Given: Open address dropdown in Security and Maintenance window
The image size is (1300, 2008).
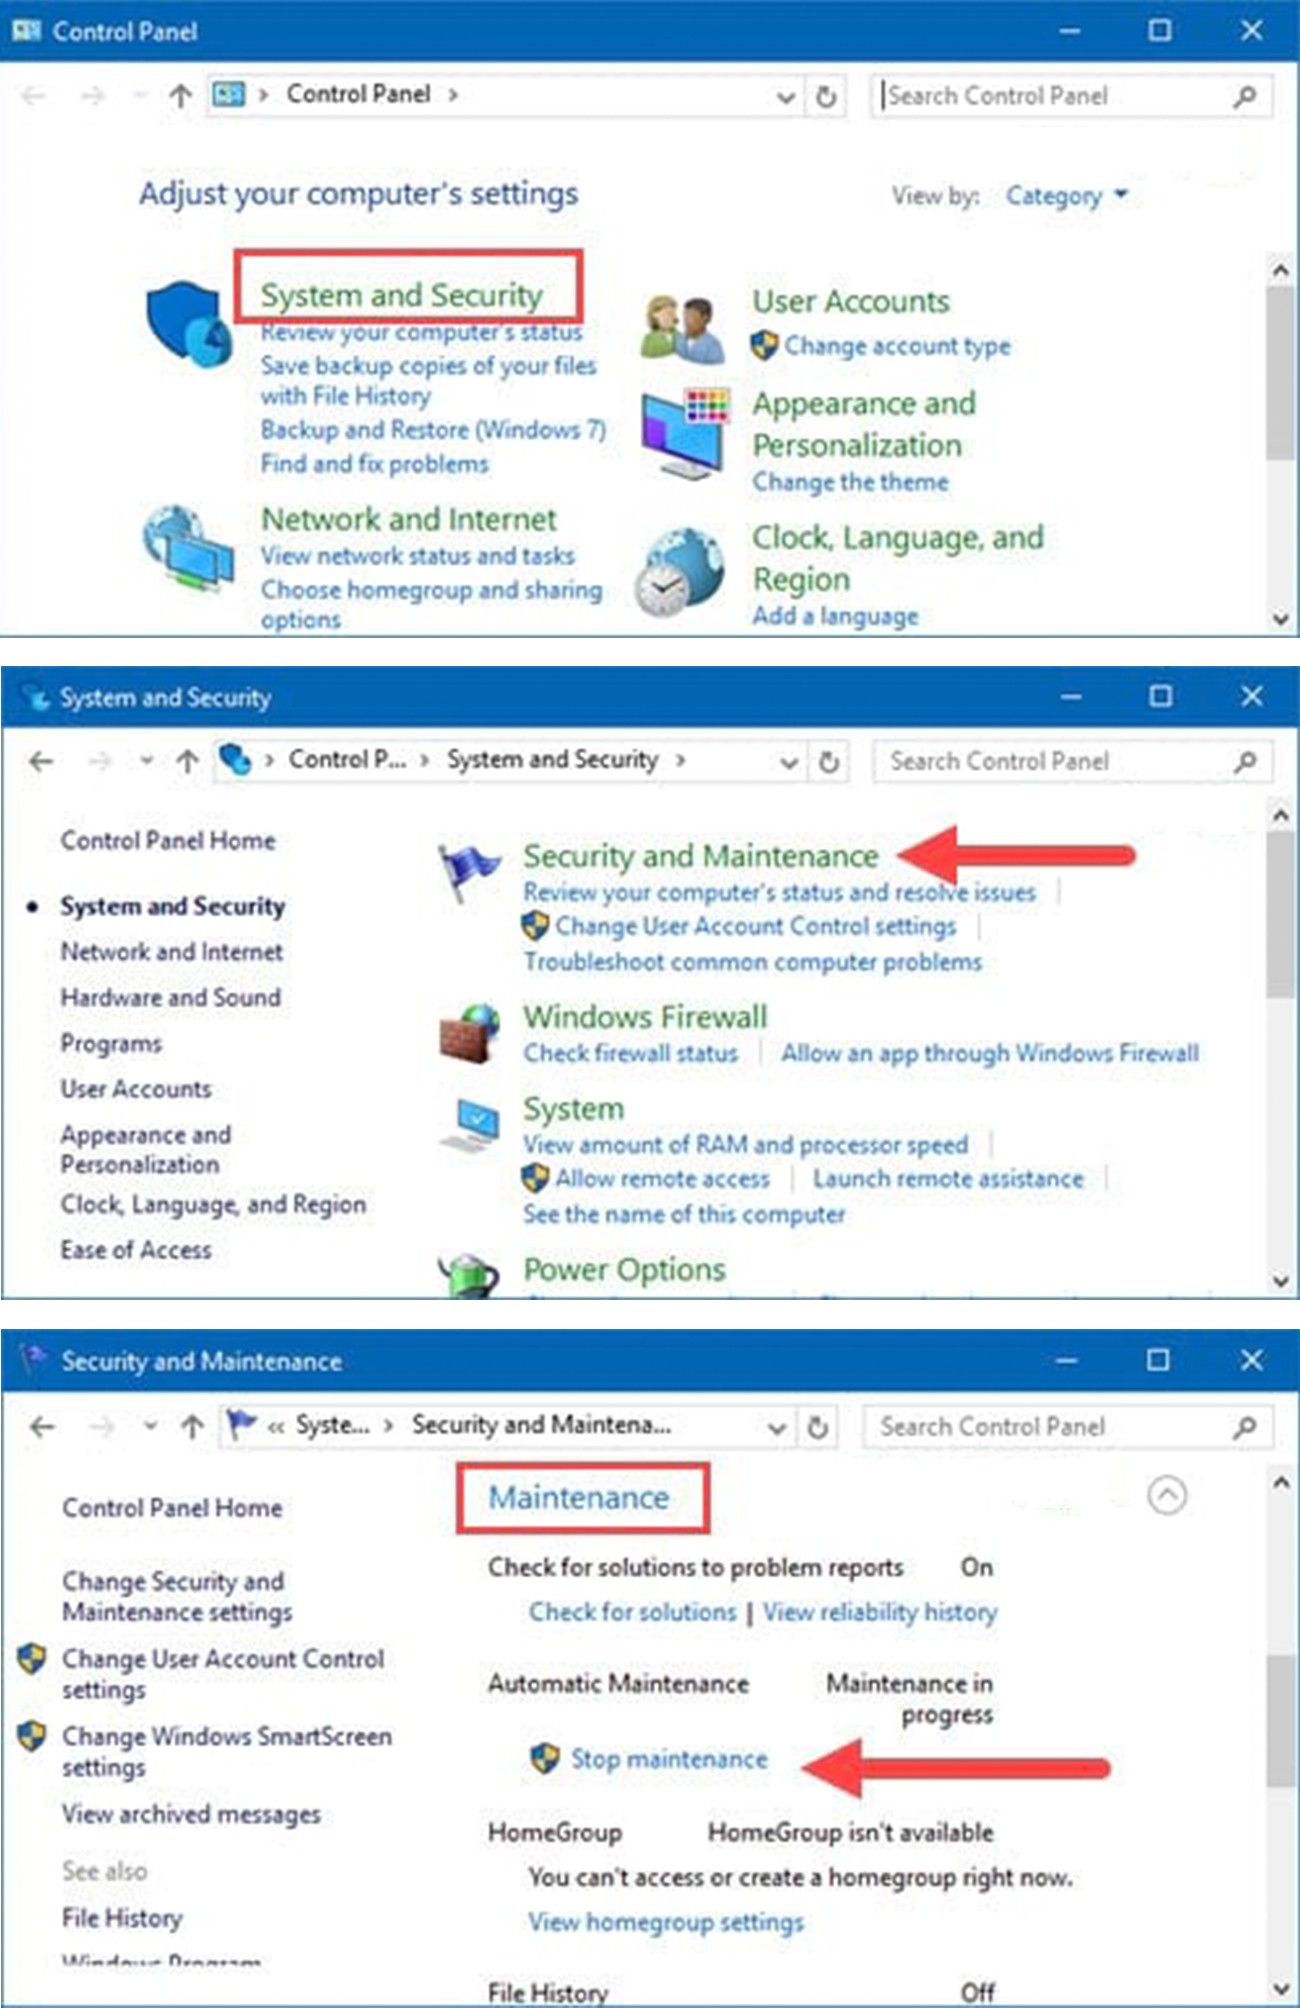Looking at the screenshot, I should [x=777, y=1428].
